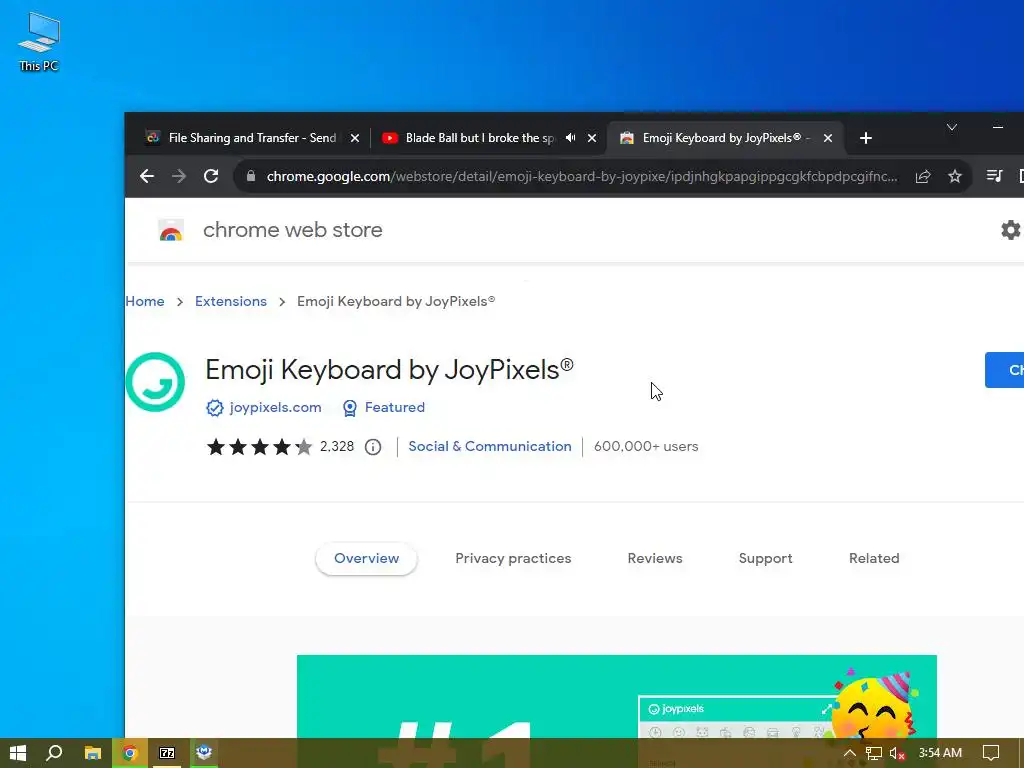Open Windows Start menu
The height and width of the screenshot is (768, 1024).
[x=18, y=753]
